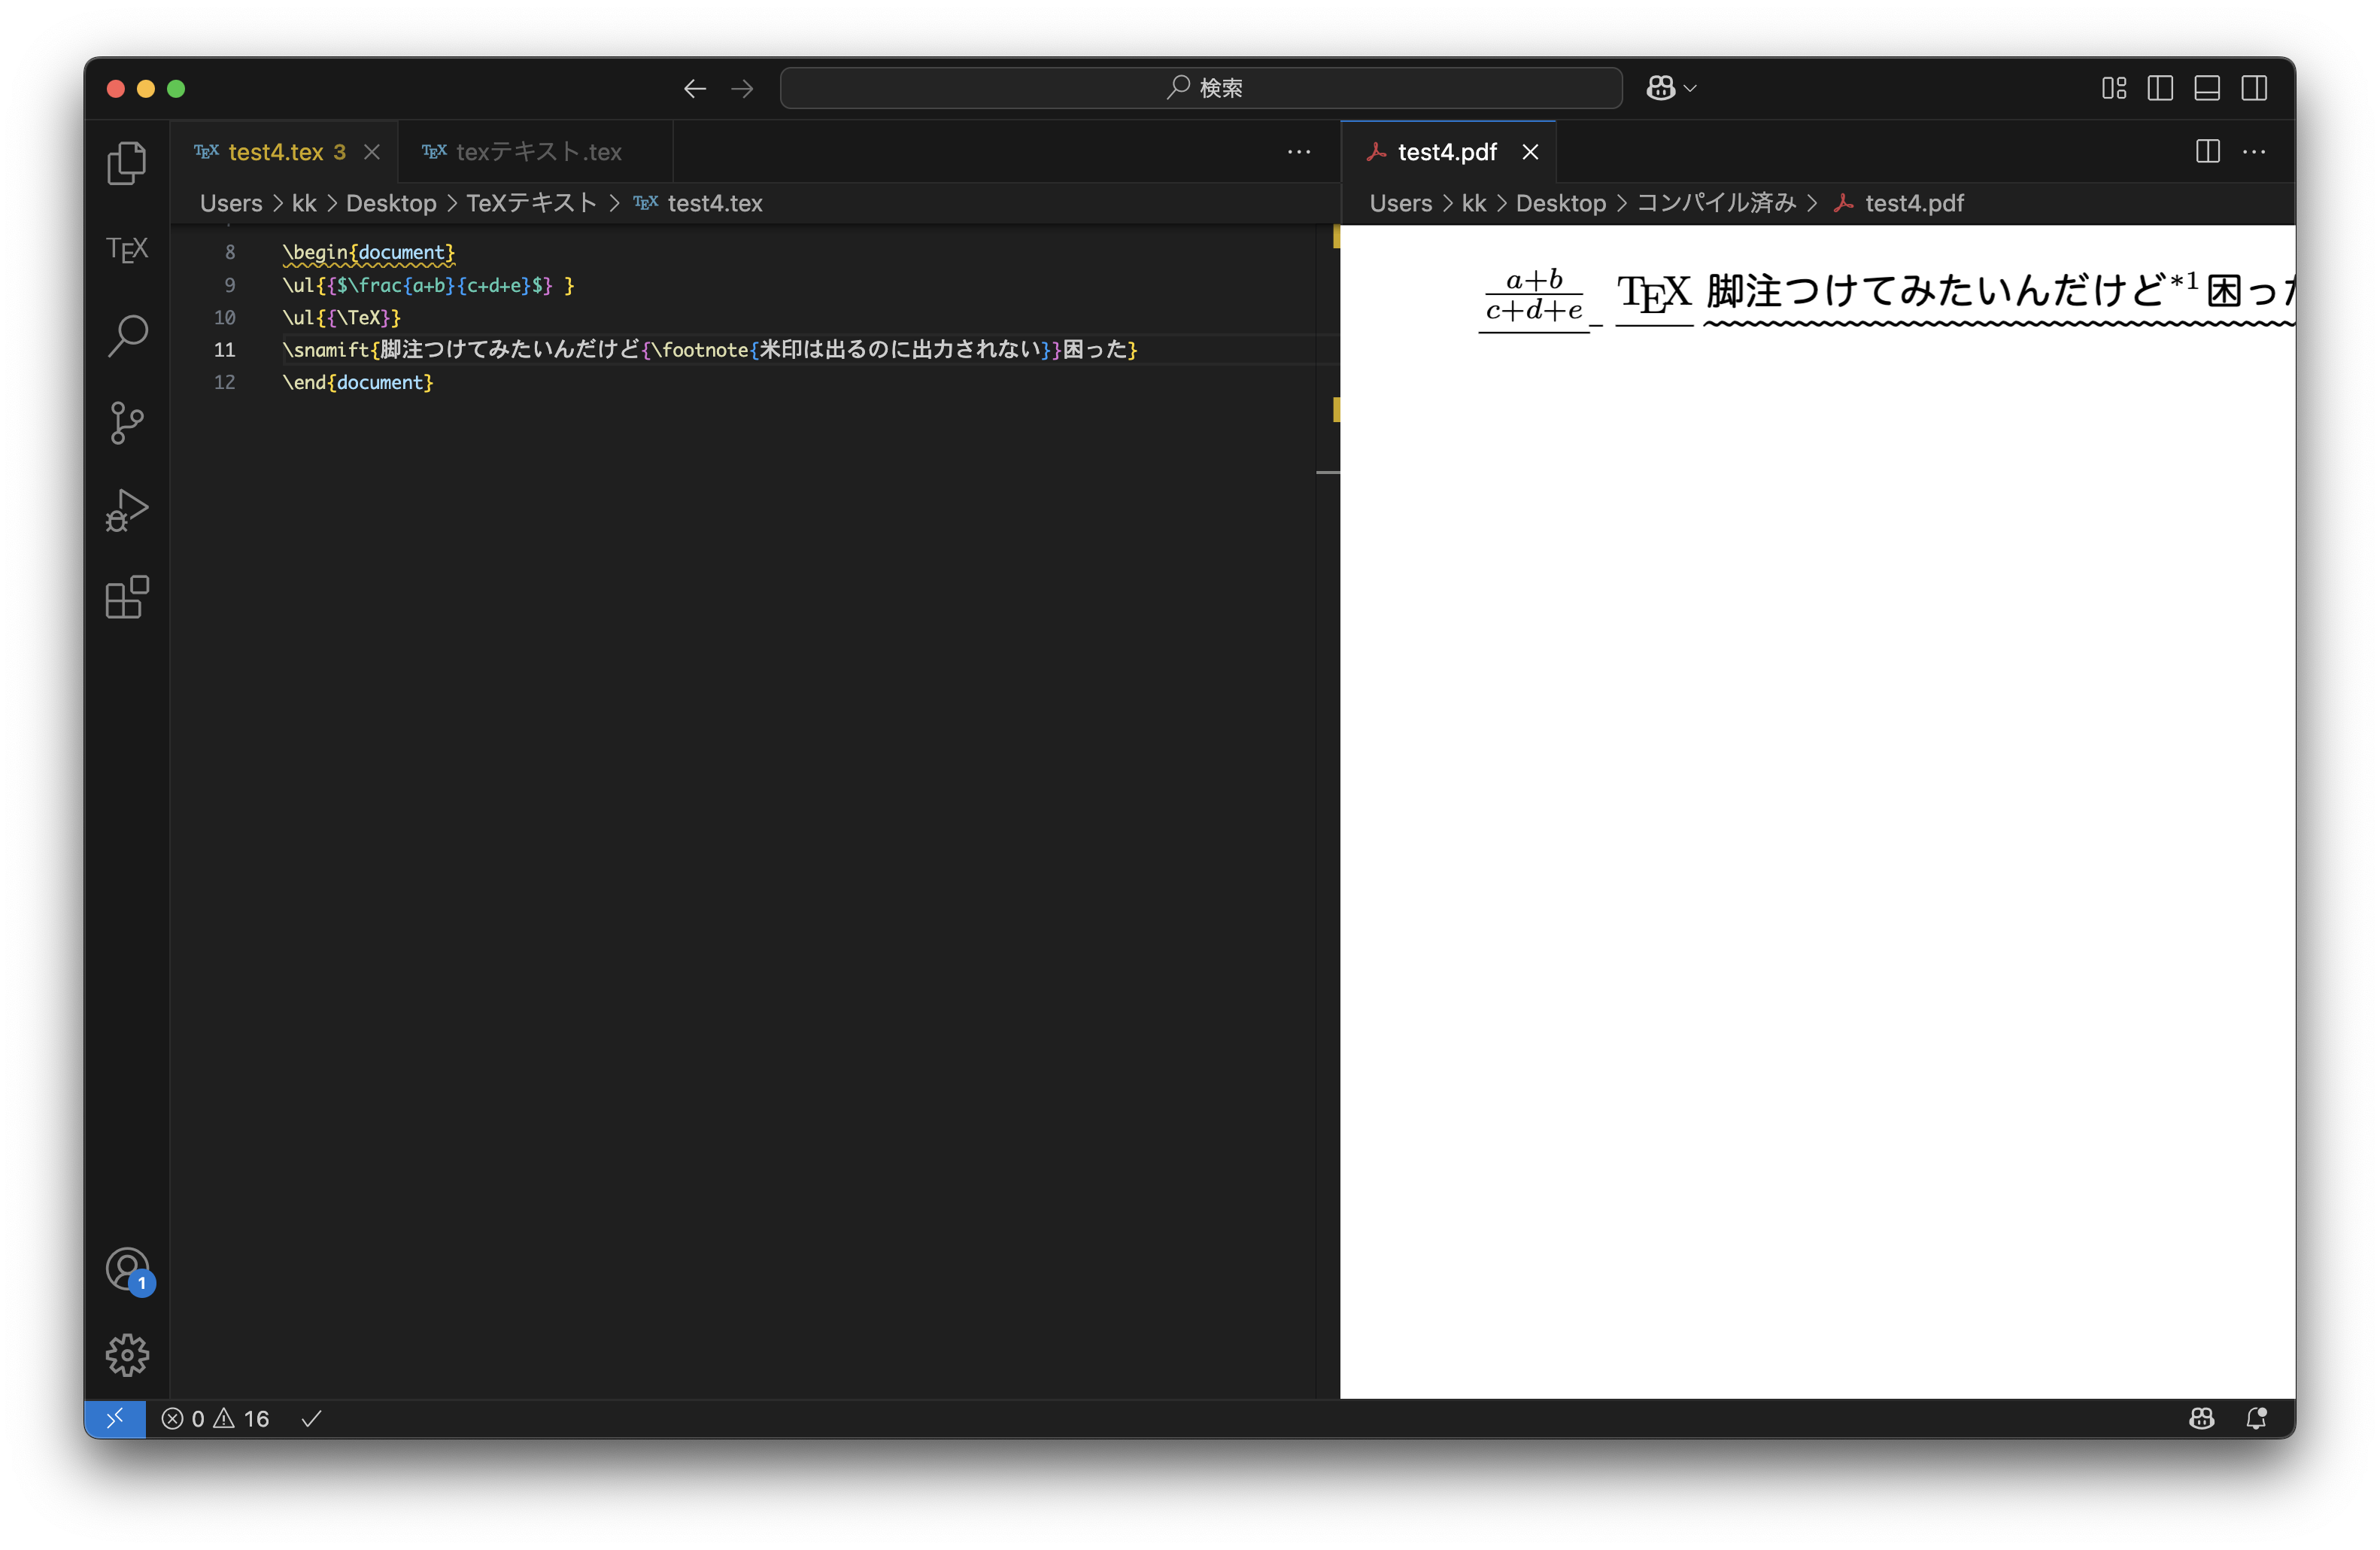Toggle the primary side bar
The height and width of the screenshot is (1550, 2380).
[x=2160, y=88]
